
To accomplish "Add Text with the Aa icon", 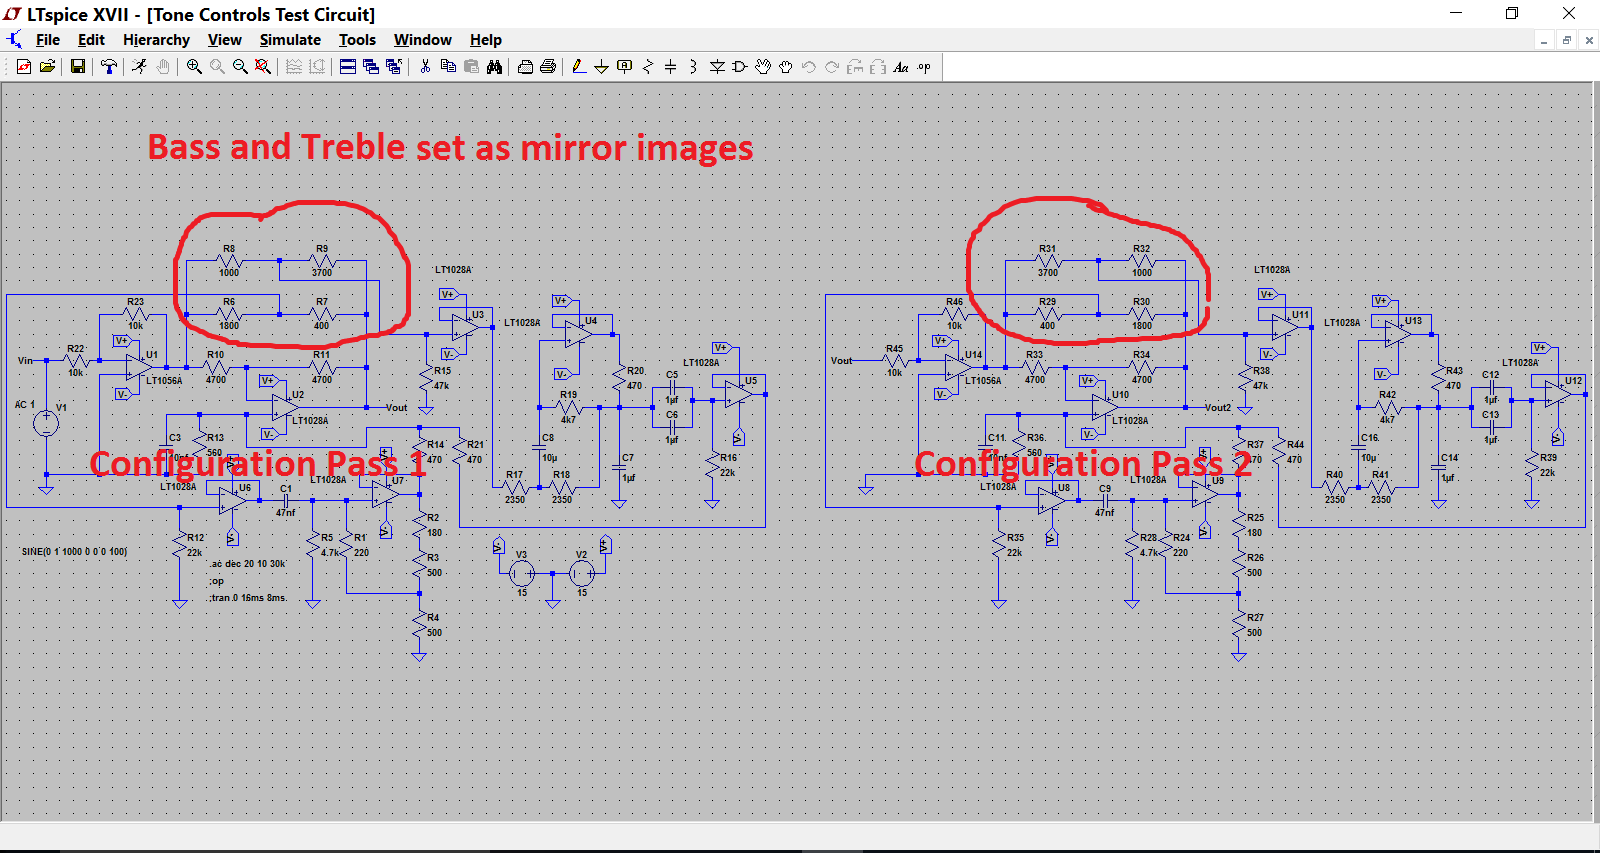I will pyautogui.click(x=901, y=67).
